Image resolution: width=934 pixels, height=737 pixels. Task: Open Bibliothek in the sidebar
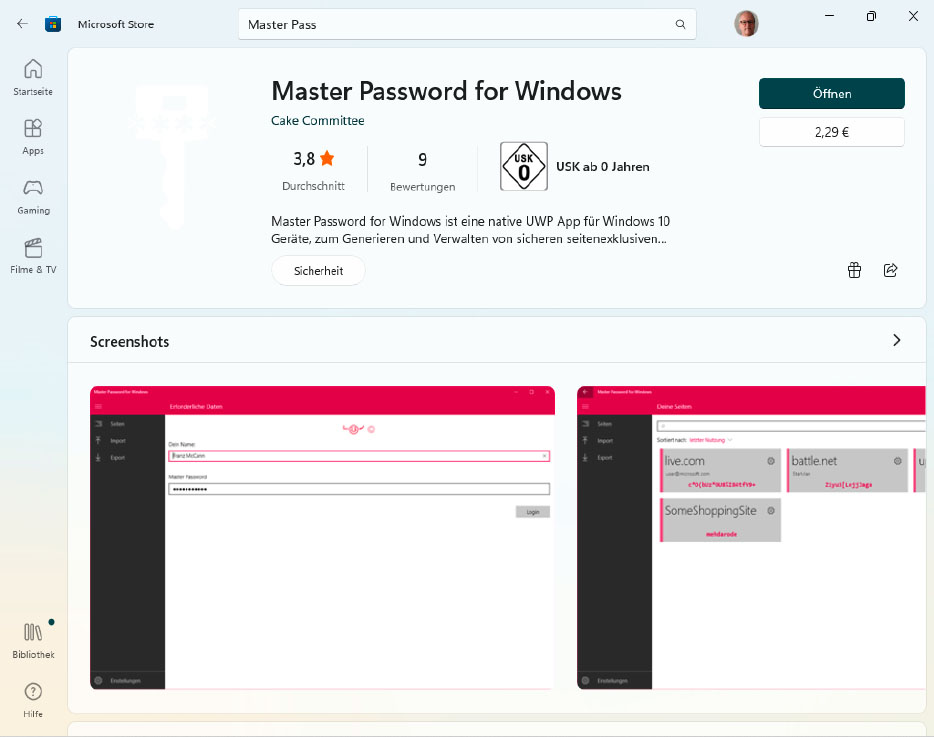[x=33, y=640]
